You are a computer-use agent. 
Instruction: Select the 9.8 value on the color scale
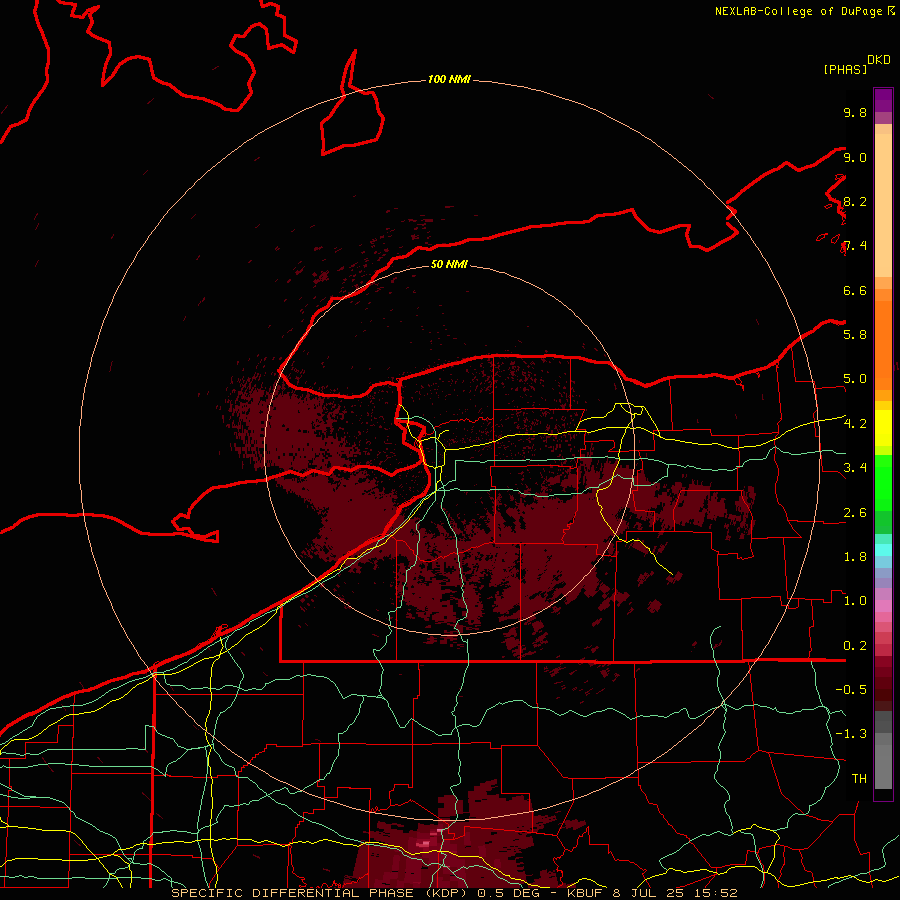click(x=855, y=112)
